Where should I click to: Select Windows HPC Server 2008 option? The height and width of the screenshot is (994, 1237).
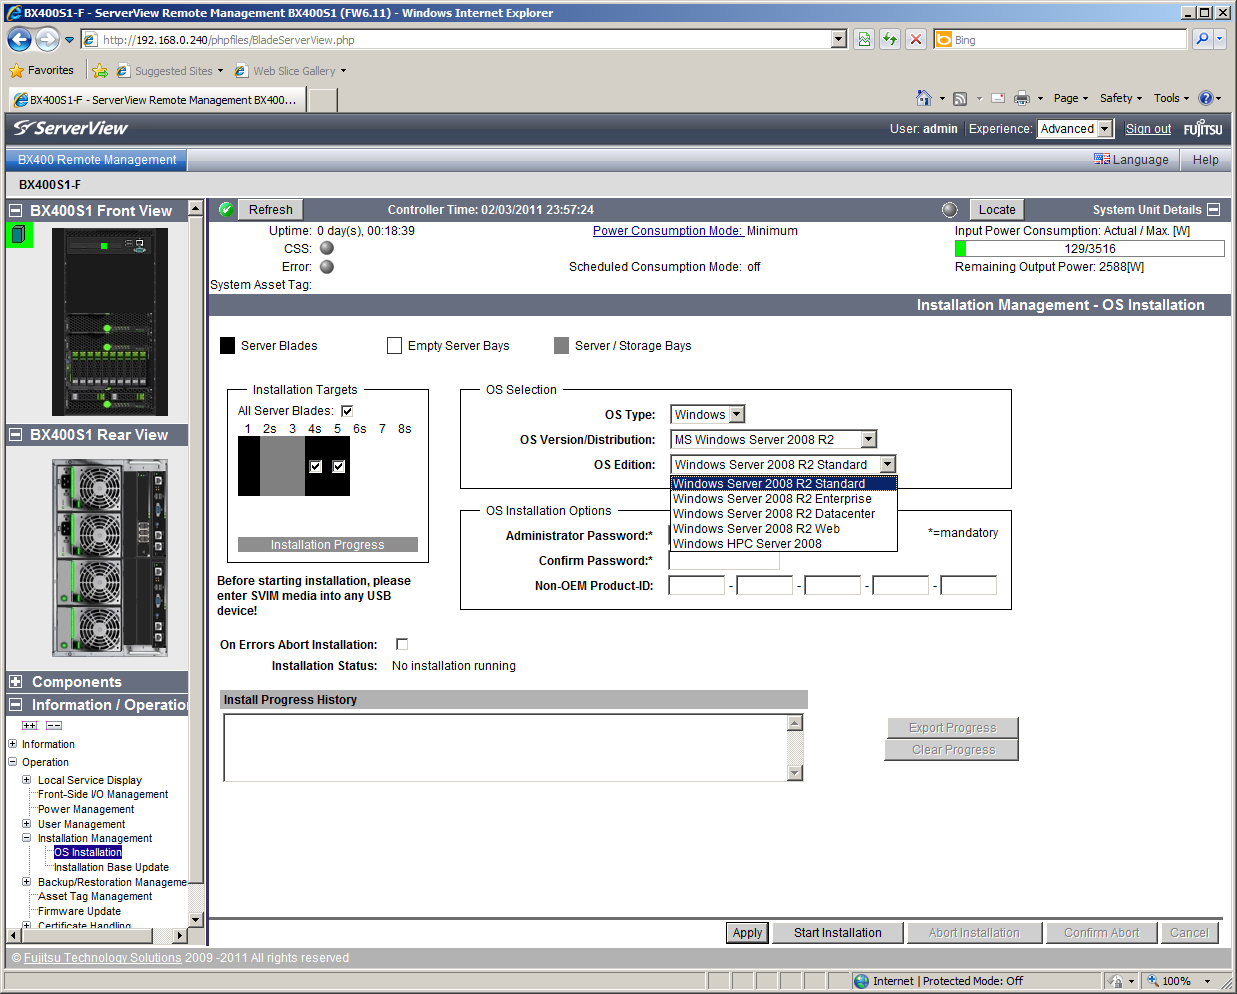(783, 544)
